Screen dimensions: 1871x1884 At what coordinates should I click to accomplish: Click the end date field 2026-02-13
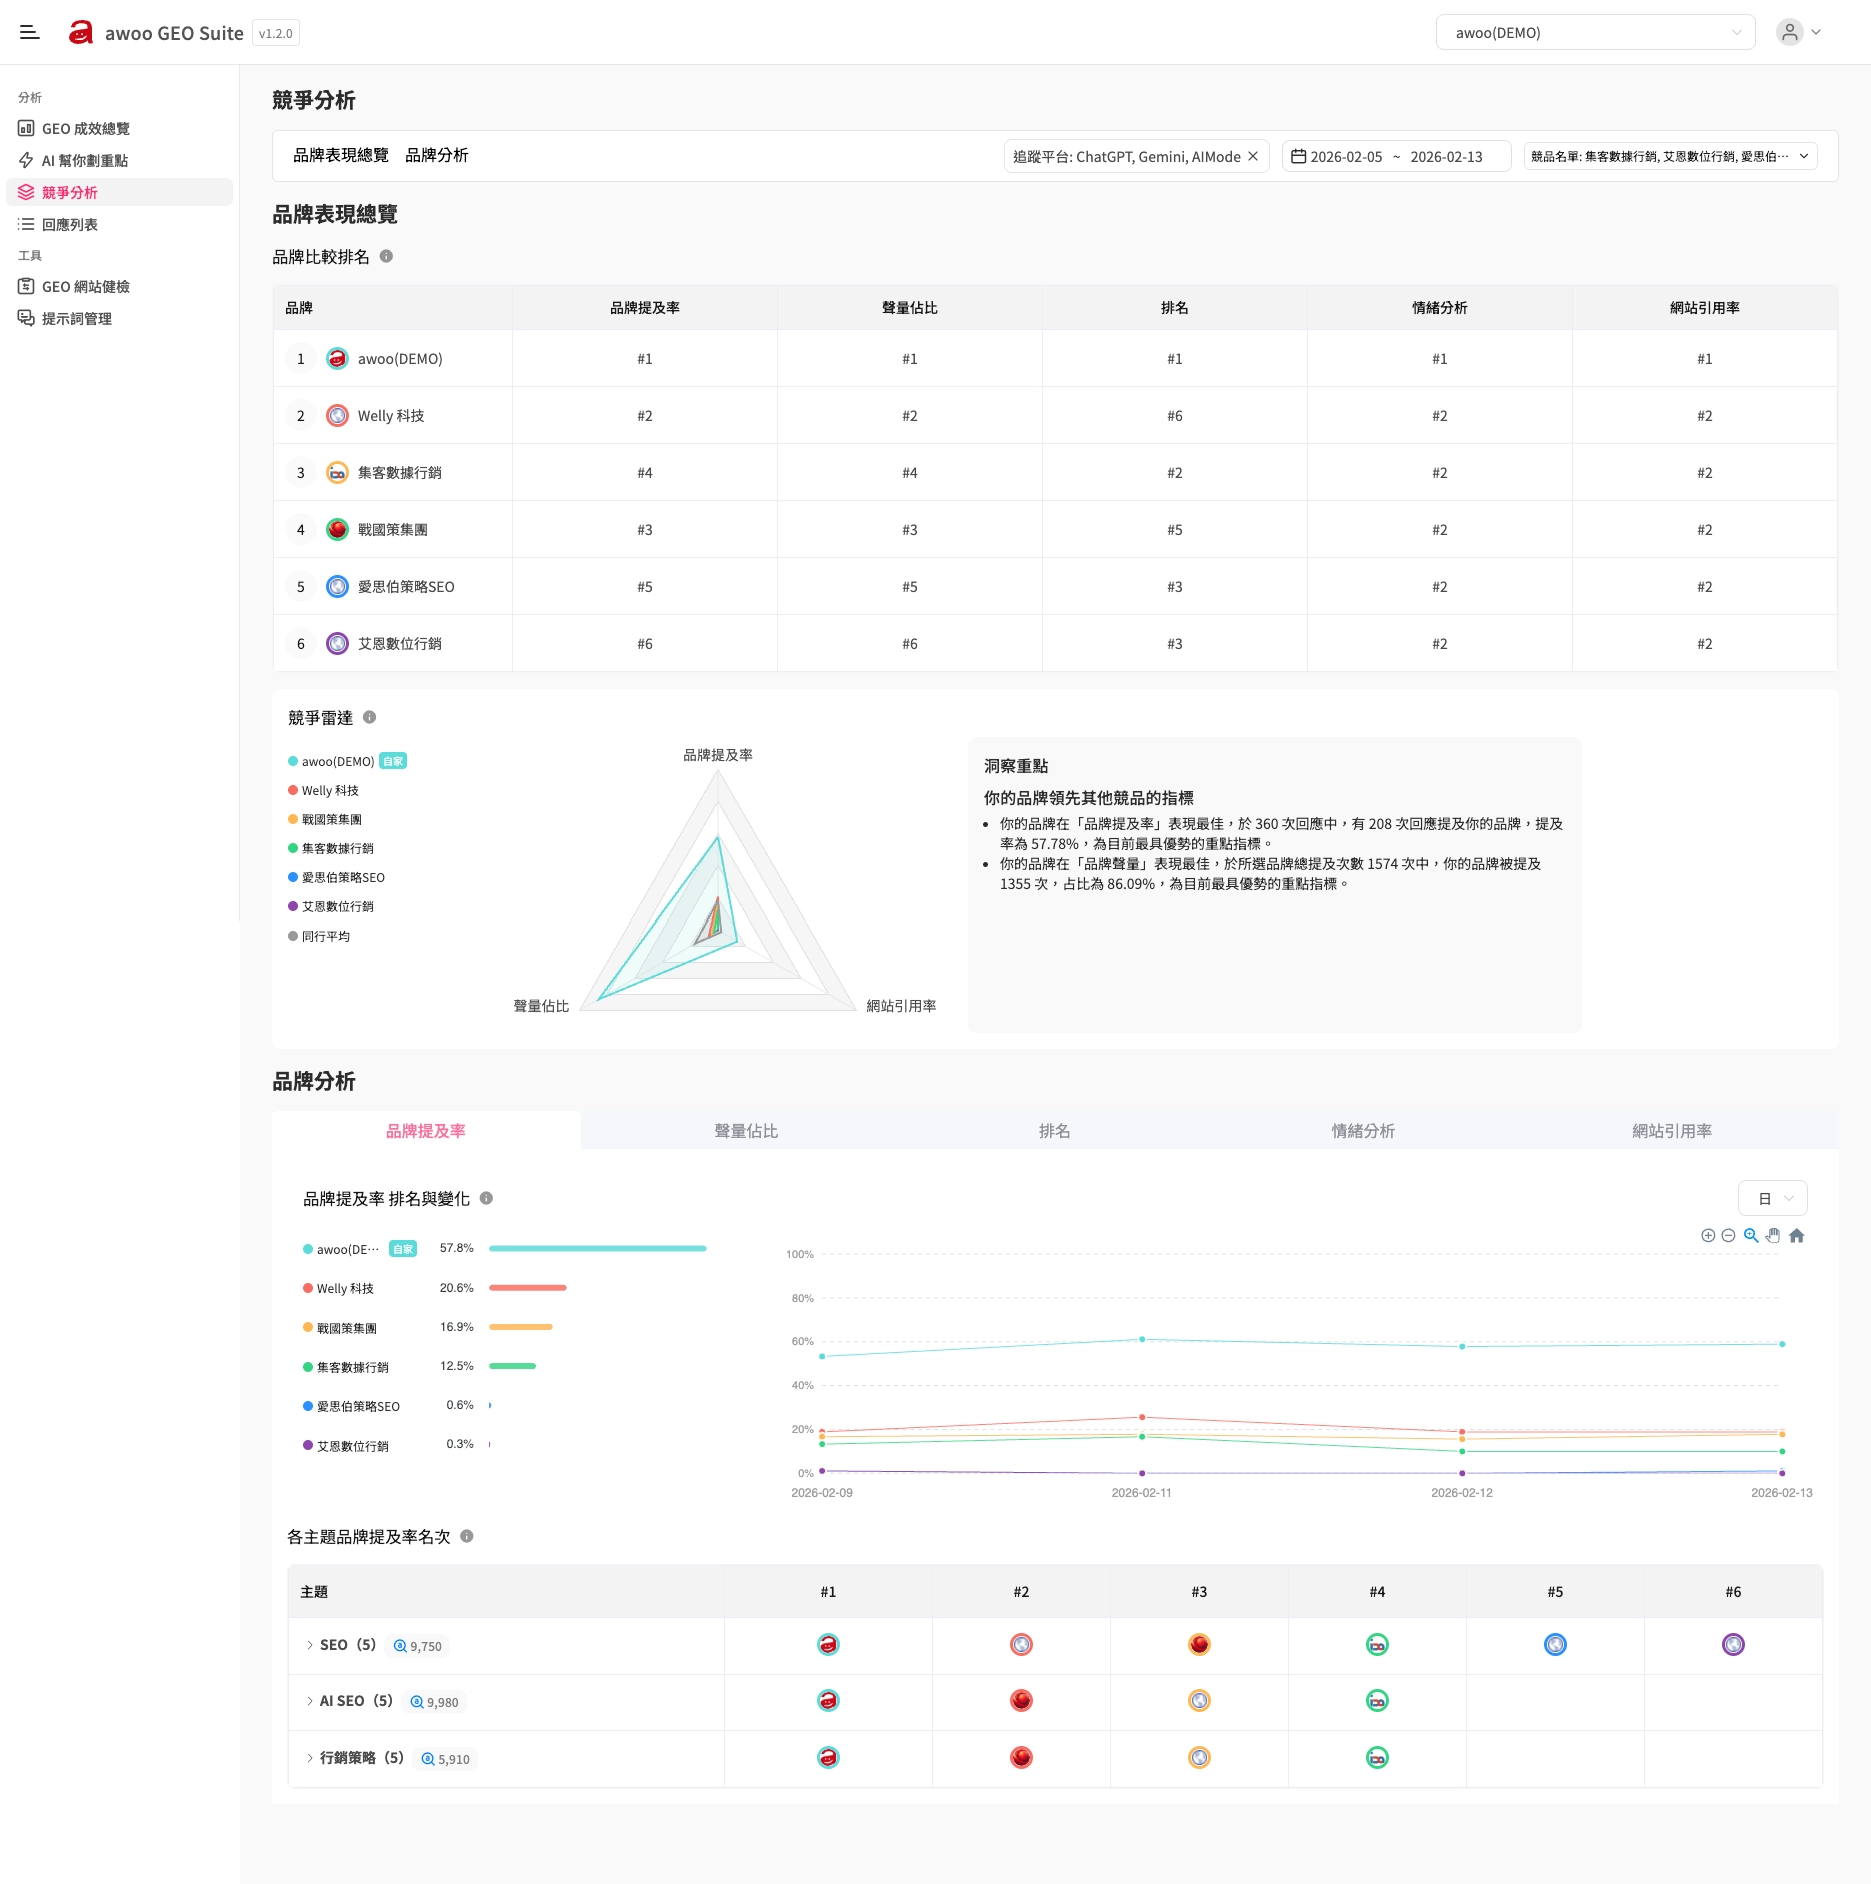tap(1446, 157)
